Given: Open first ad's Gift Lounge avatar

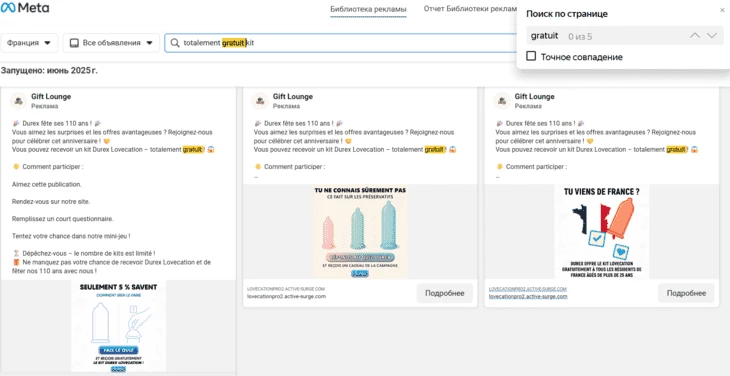Looking at the screenshot, I should [x=18, y=101].
